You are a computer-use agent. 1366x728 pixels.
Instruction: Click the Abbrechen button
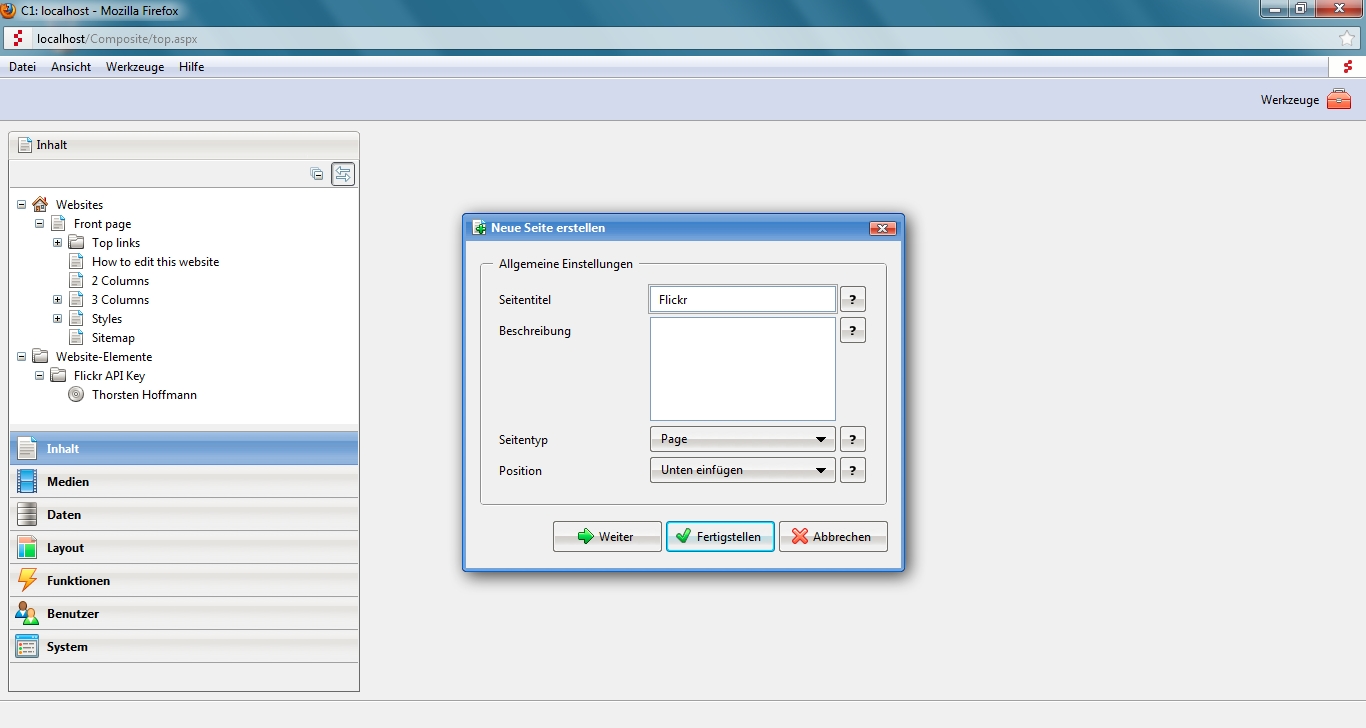[x=832, y=537]
